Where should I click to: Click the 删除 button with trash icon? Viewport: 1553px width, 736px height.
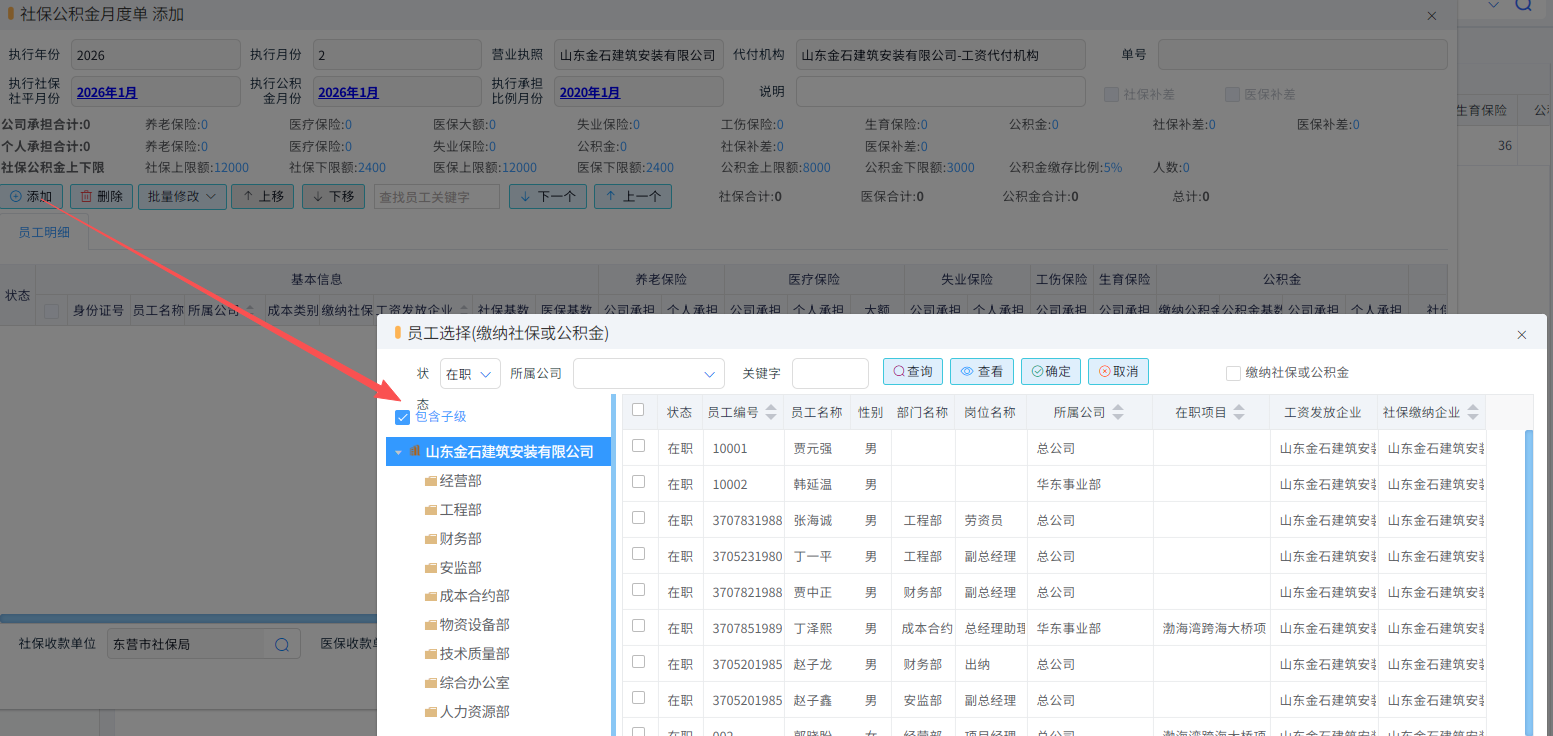click(101, 197)
